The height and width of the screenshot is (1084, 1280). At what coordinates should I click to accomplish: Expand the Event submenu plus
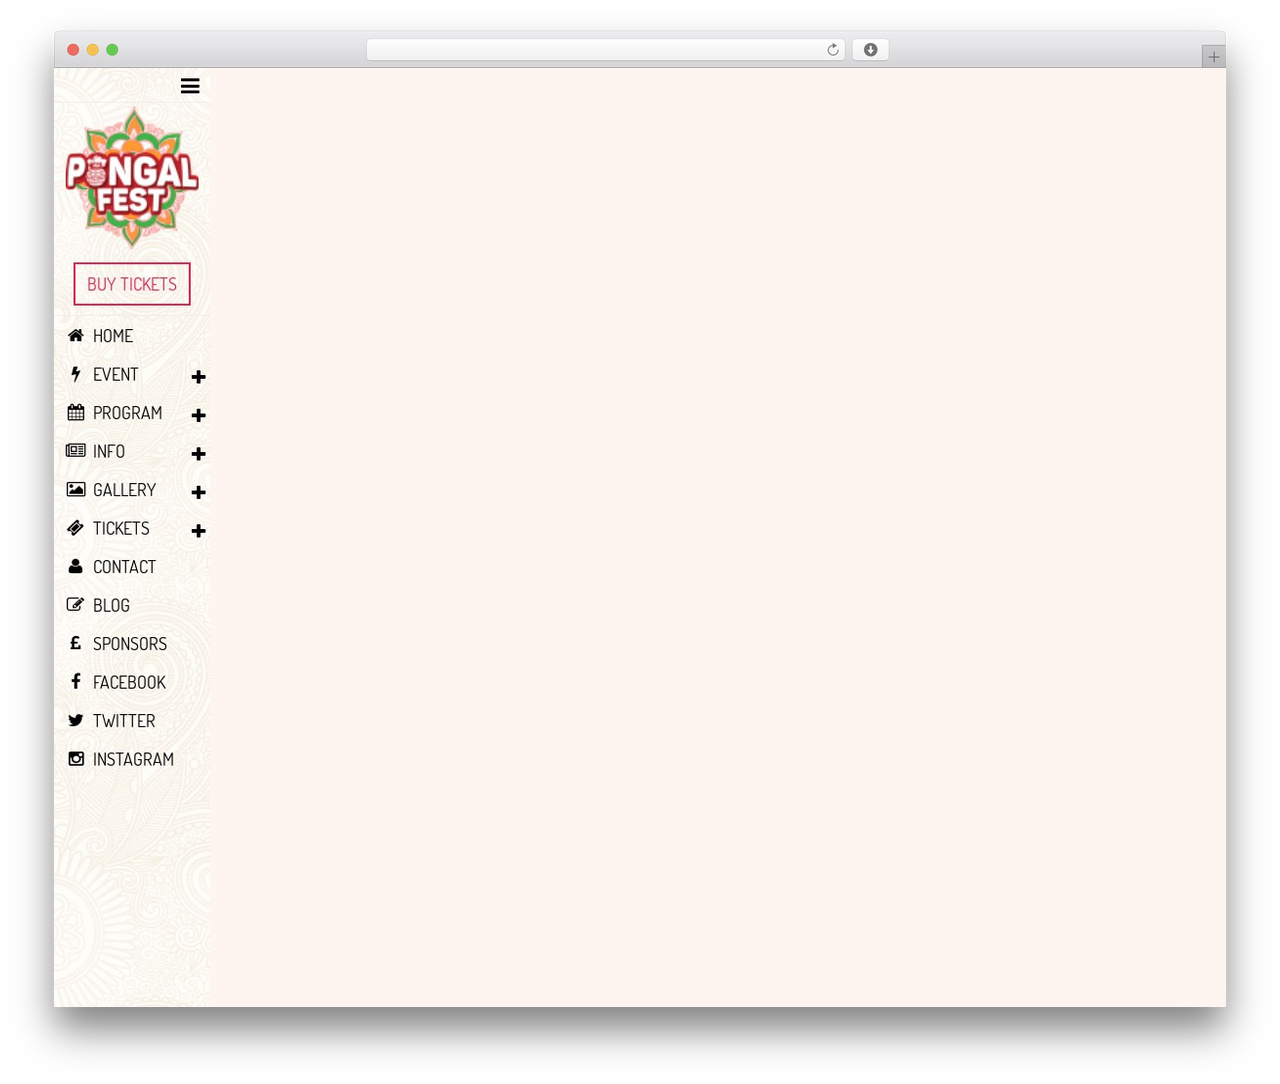(198, 377)
